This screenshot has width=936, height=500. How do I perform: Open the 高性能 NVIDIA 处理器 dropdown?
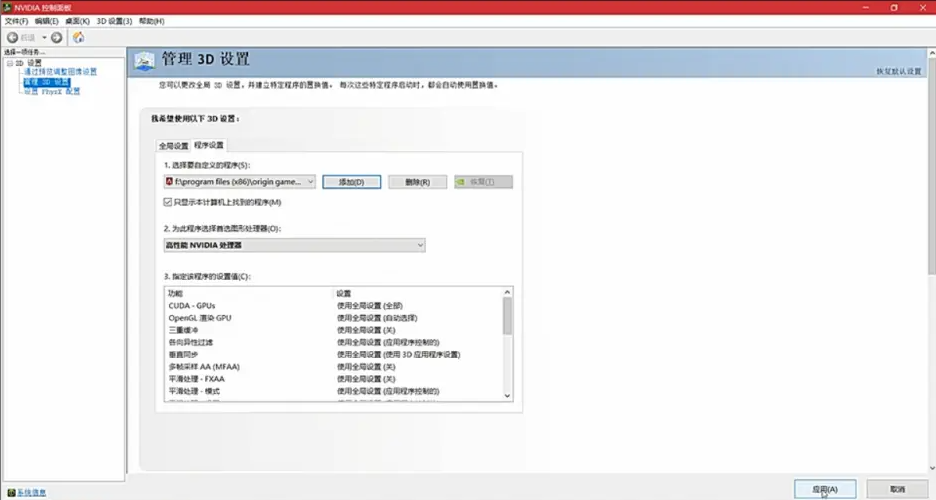click(294, 245)
